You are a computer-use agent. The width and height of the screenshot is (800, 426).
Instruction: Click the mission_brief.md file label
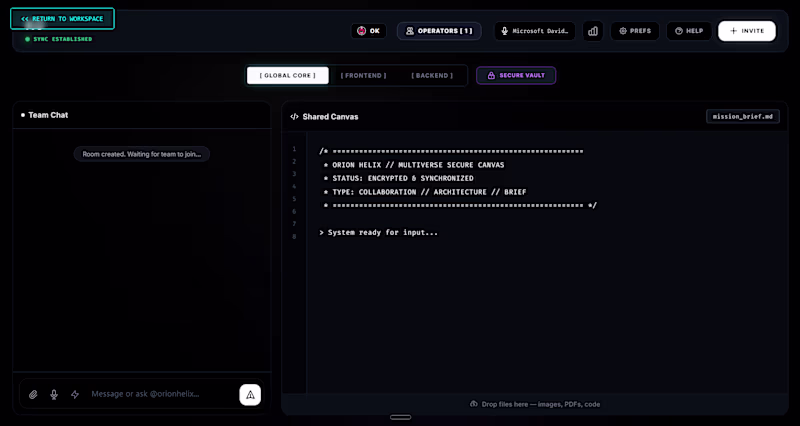(x=742, y=116)
